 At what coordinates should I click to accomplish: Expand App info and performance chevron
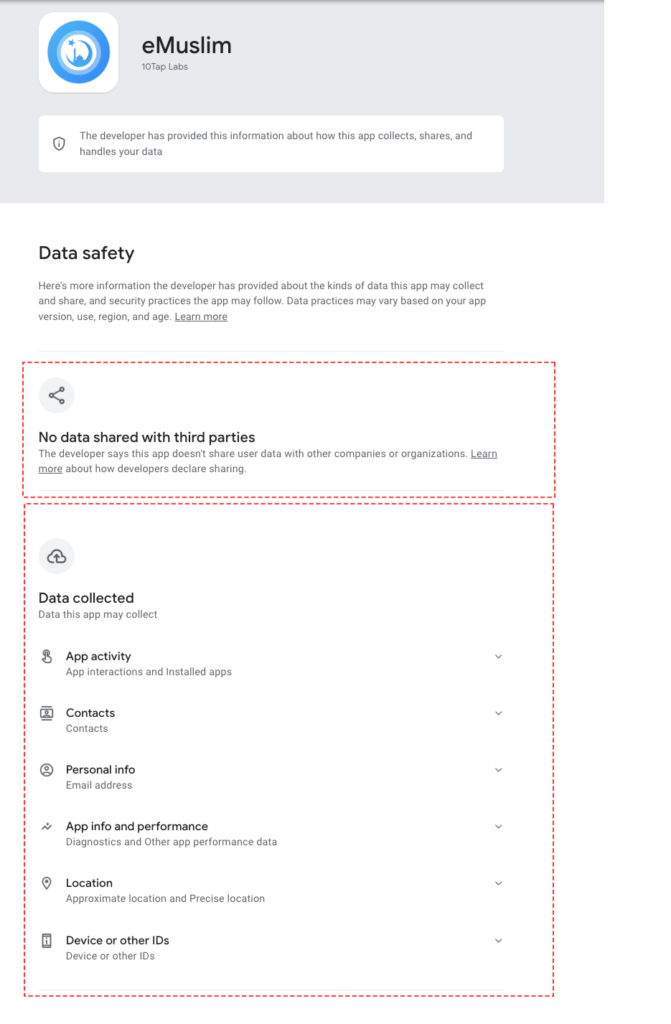click(x=498, y=827)
